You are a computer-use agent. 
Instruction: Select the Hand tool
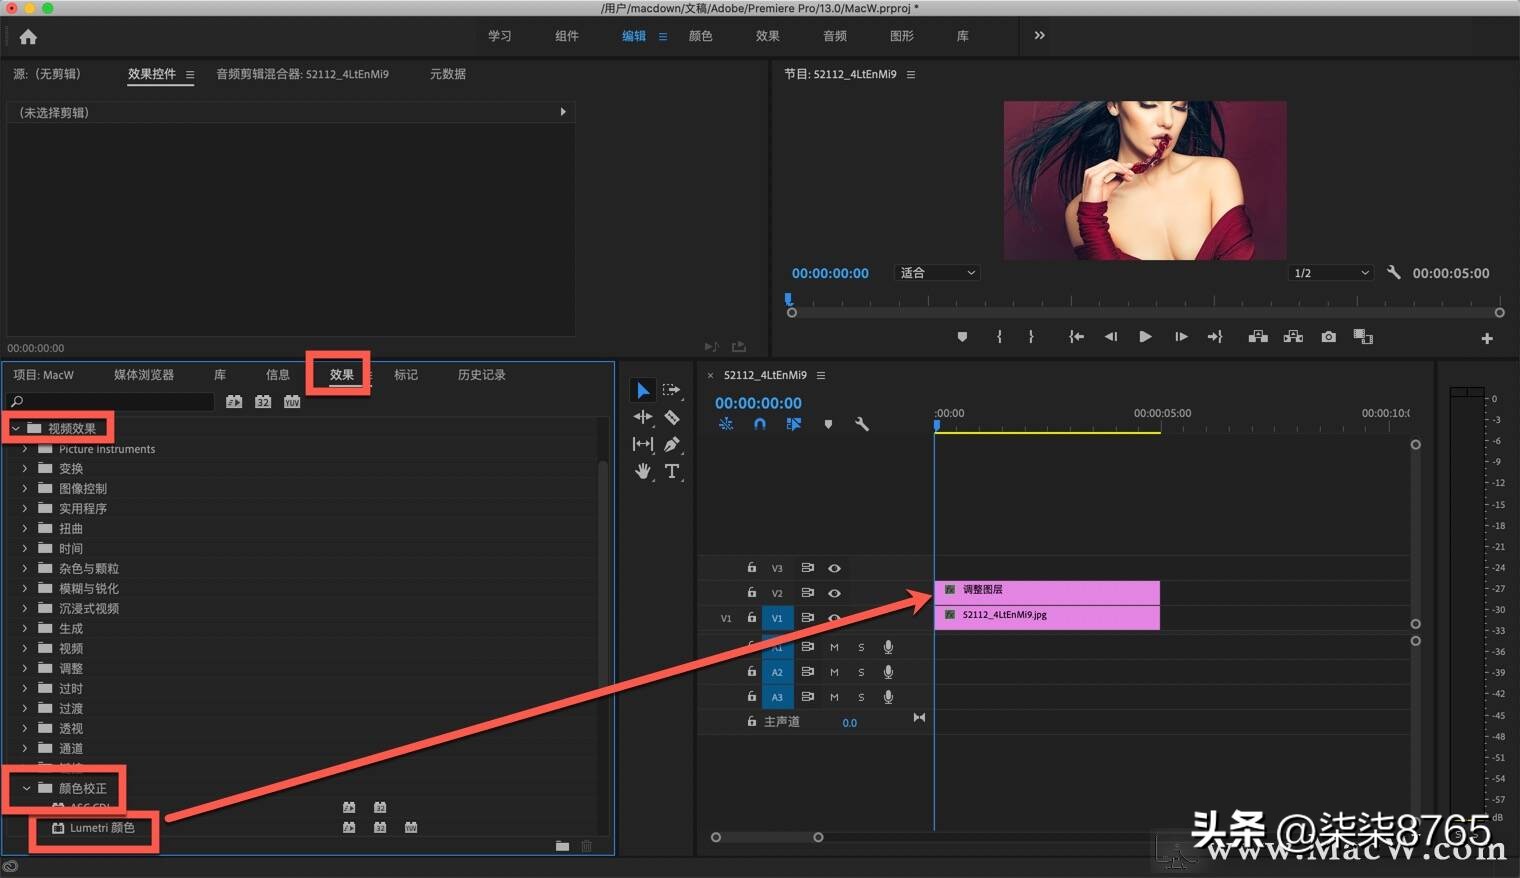[x=643, y=471]
